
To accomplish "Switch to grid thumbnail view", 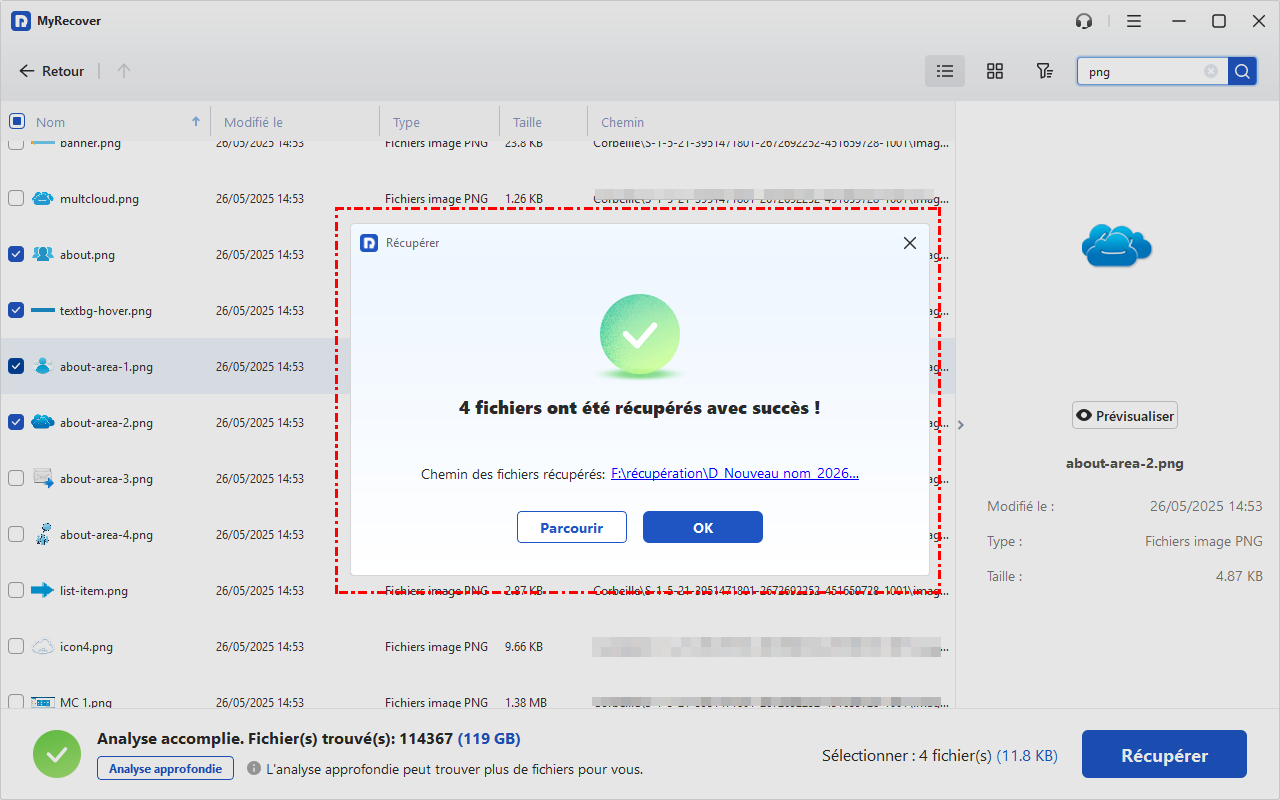I will pyautogui.click(x=994, y=71).
